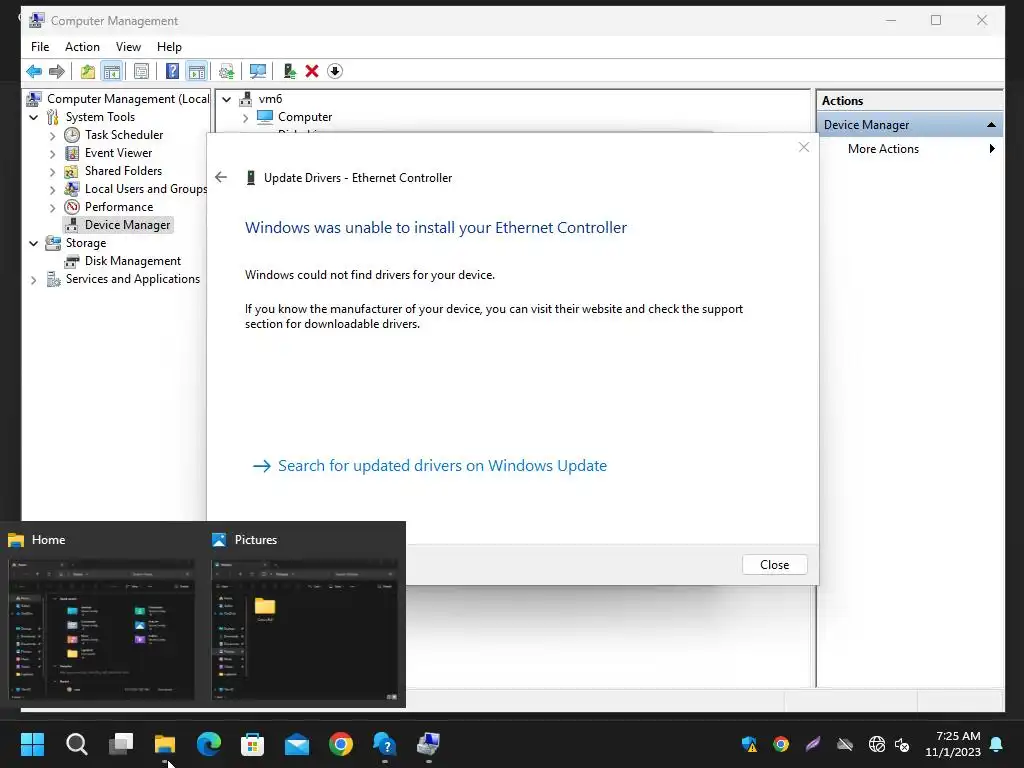
Task: Open the Windows Start menu
Action: point(32,744)
